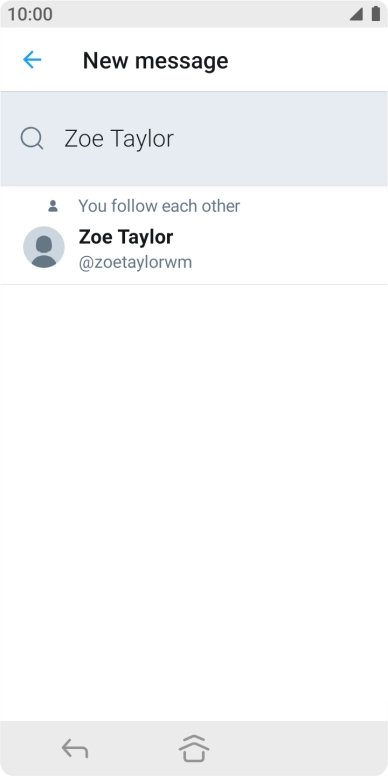This screenshot has height=776, width=388.
Task: Choose the Zoe Taylor search result row
Action: 194,236
